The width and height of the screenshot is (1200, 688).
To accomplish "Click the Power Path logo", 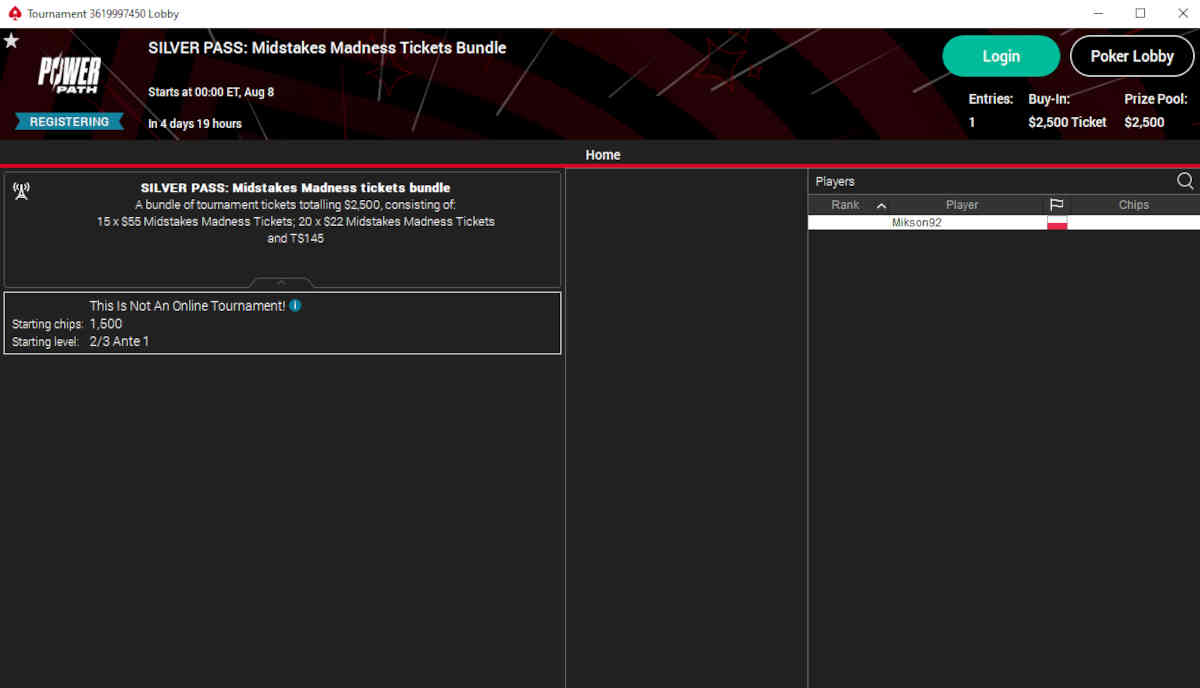I will point(69,75).
